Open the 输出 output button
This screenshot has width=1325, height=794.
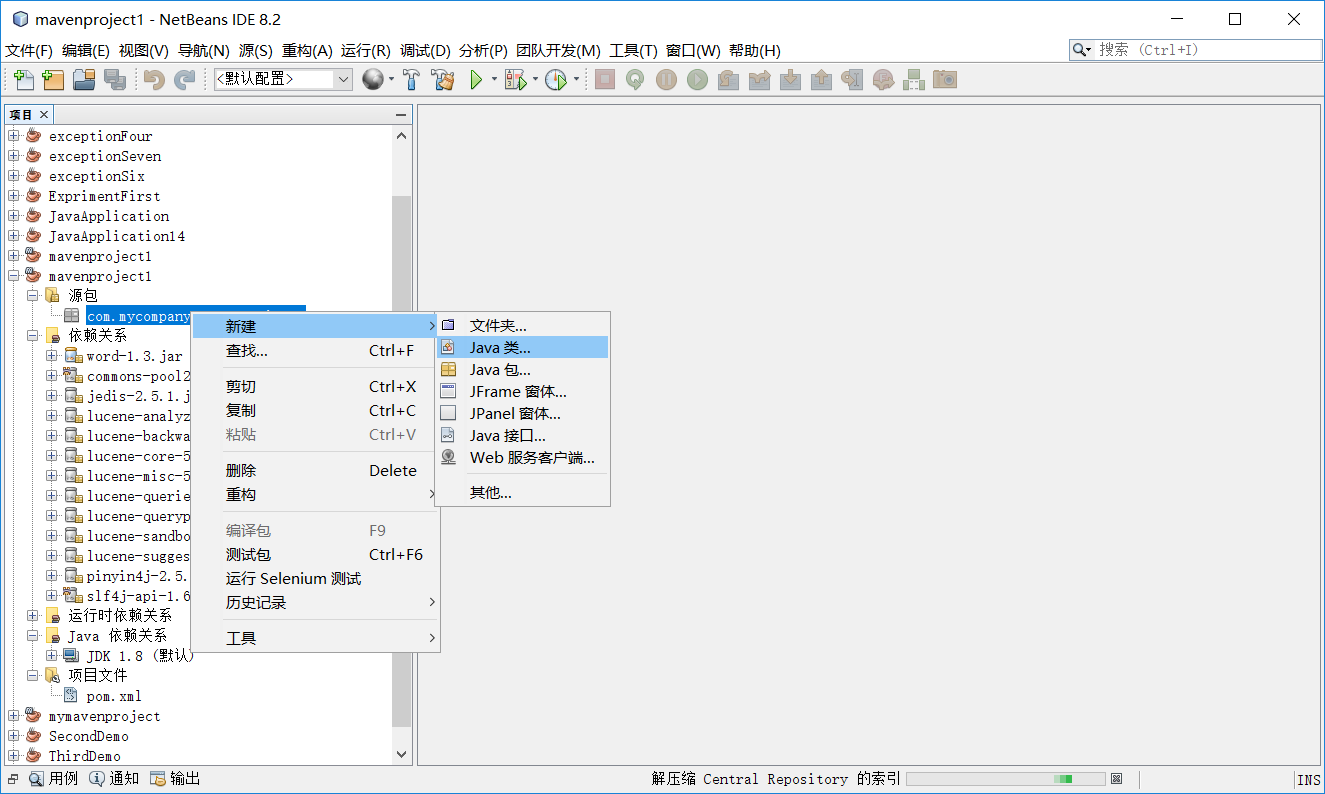[175, 779]
